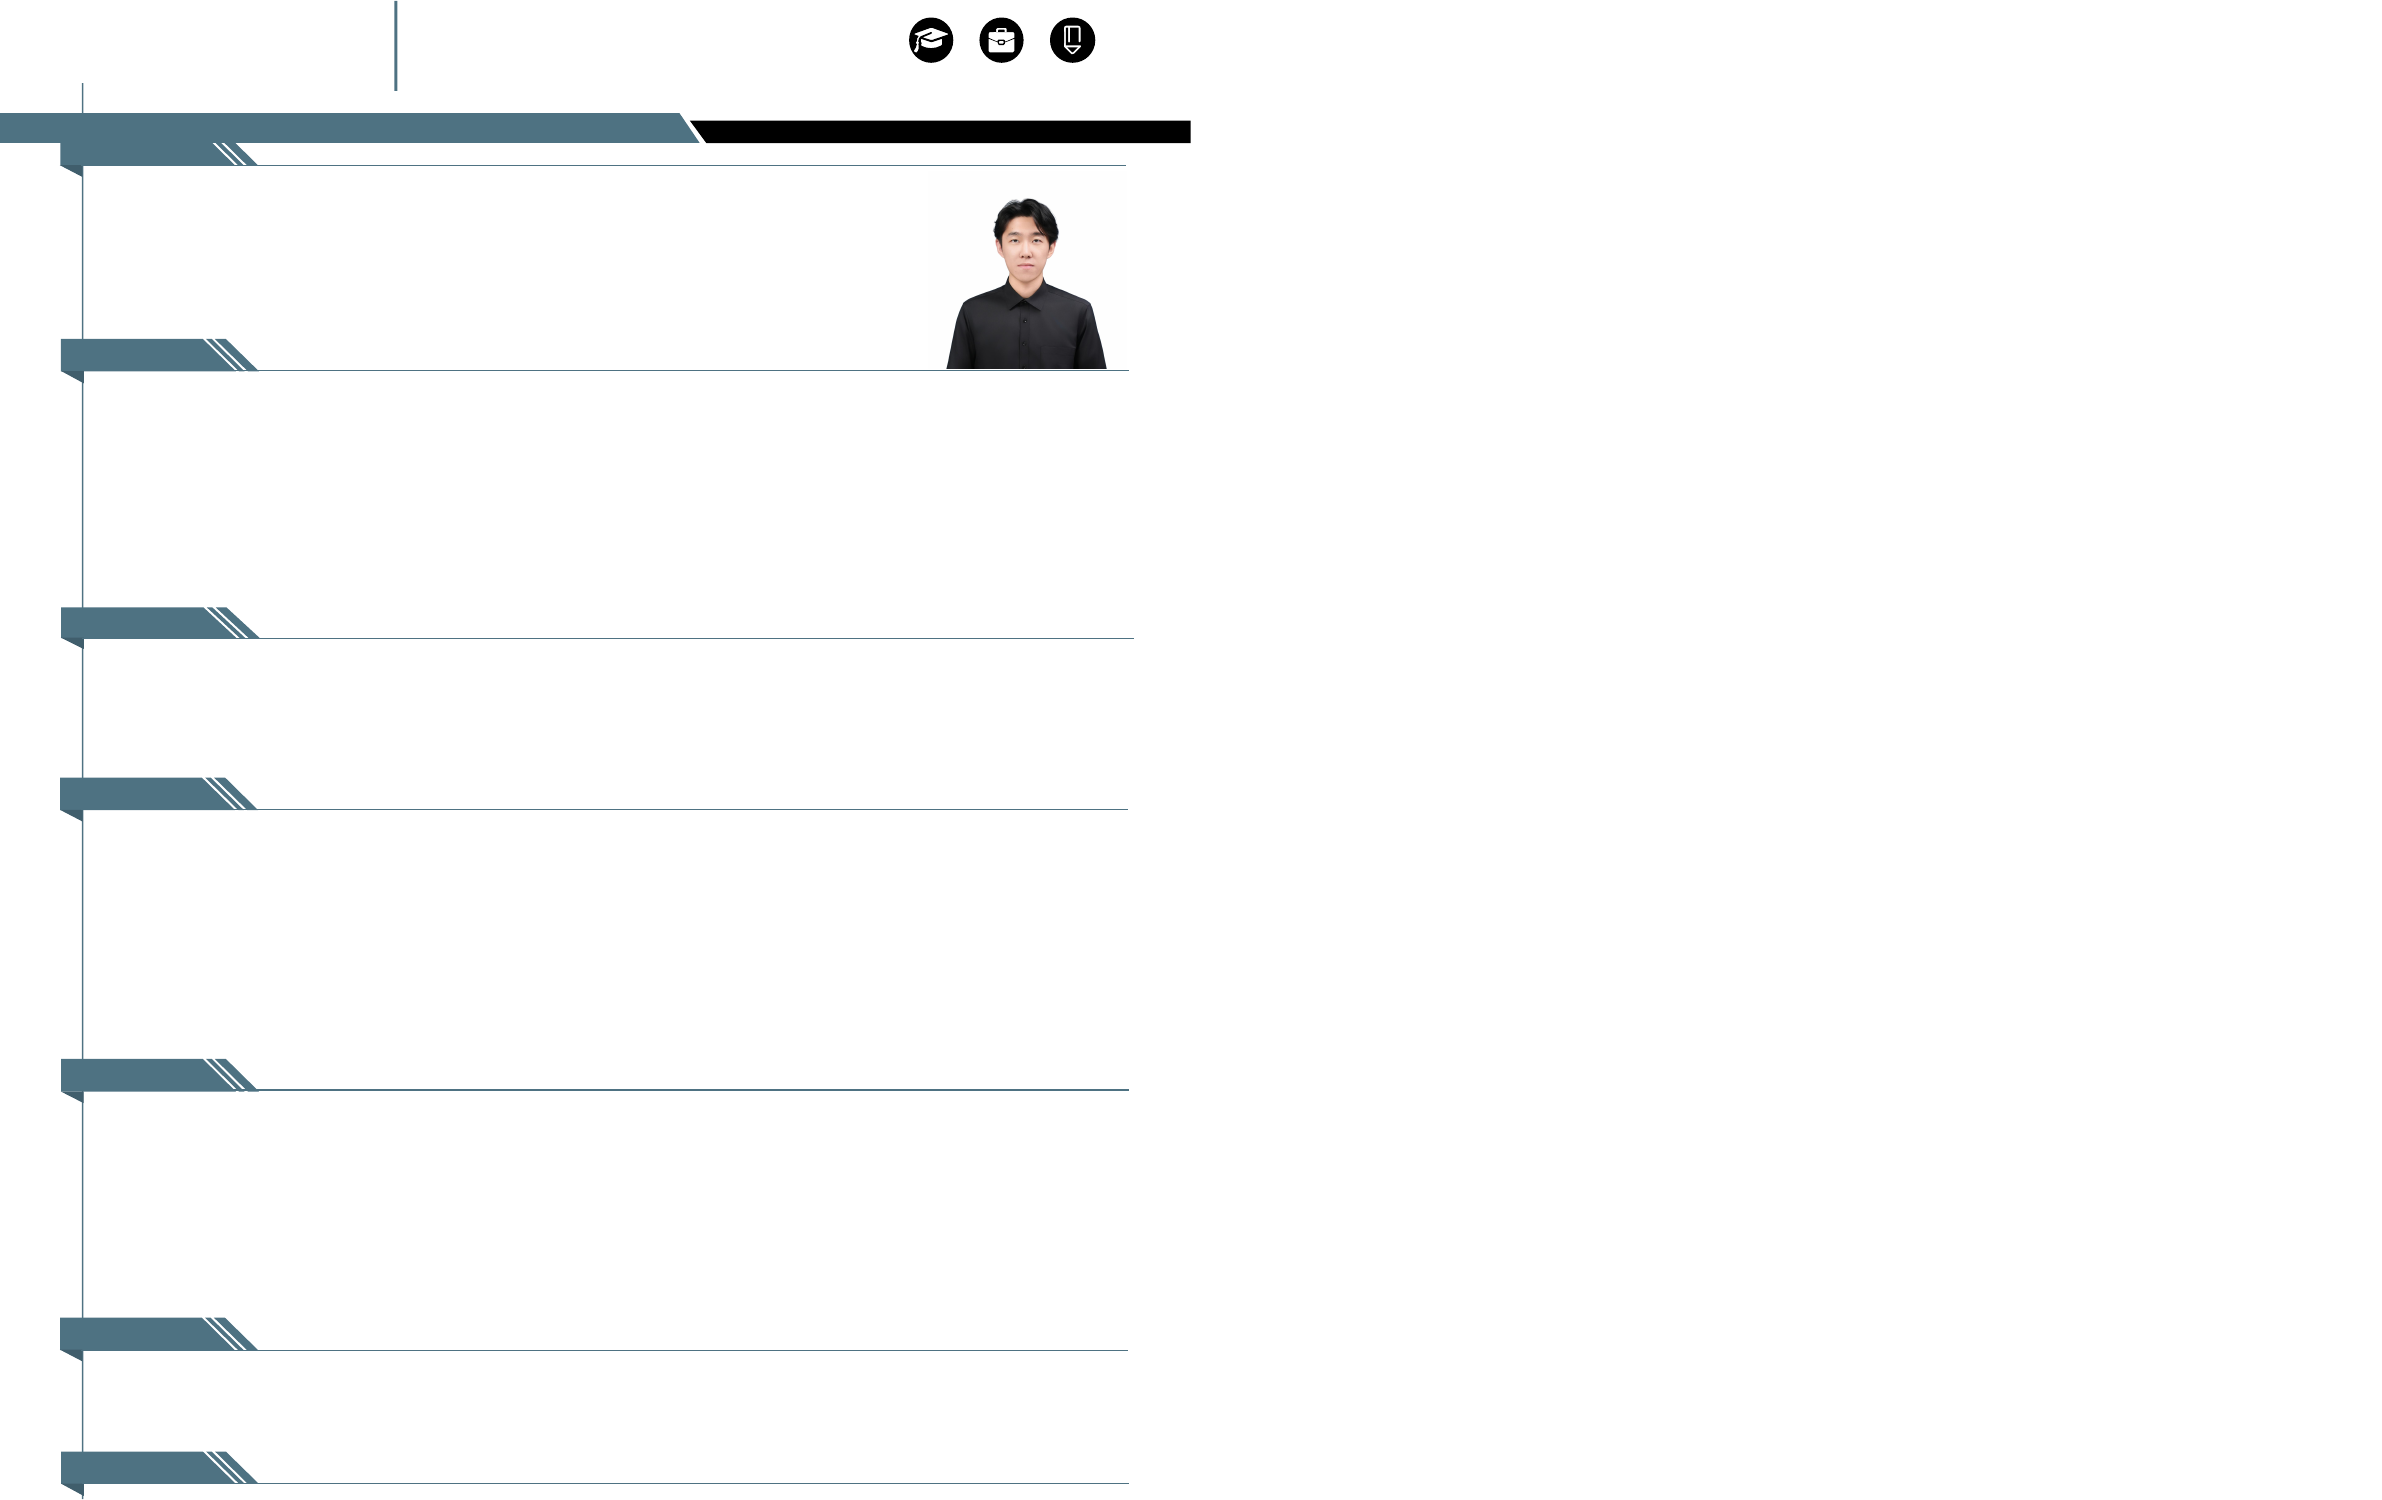Click the blank content area left of the photo
This screenshot has height=1500, width=2382.
point(500,260)
